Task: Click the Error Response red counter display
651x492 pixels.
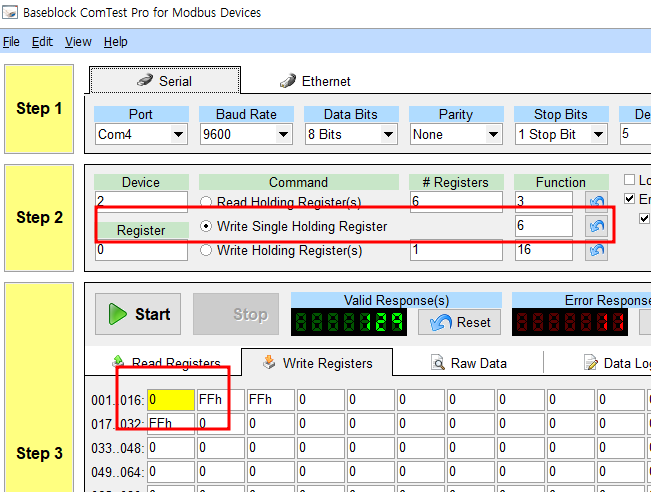Action: [570, 322]
